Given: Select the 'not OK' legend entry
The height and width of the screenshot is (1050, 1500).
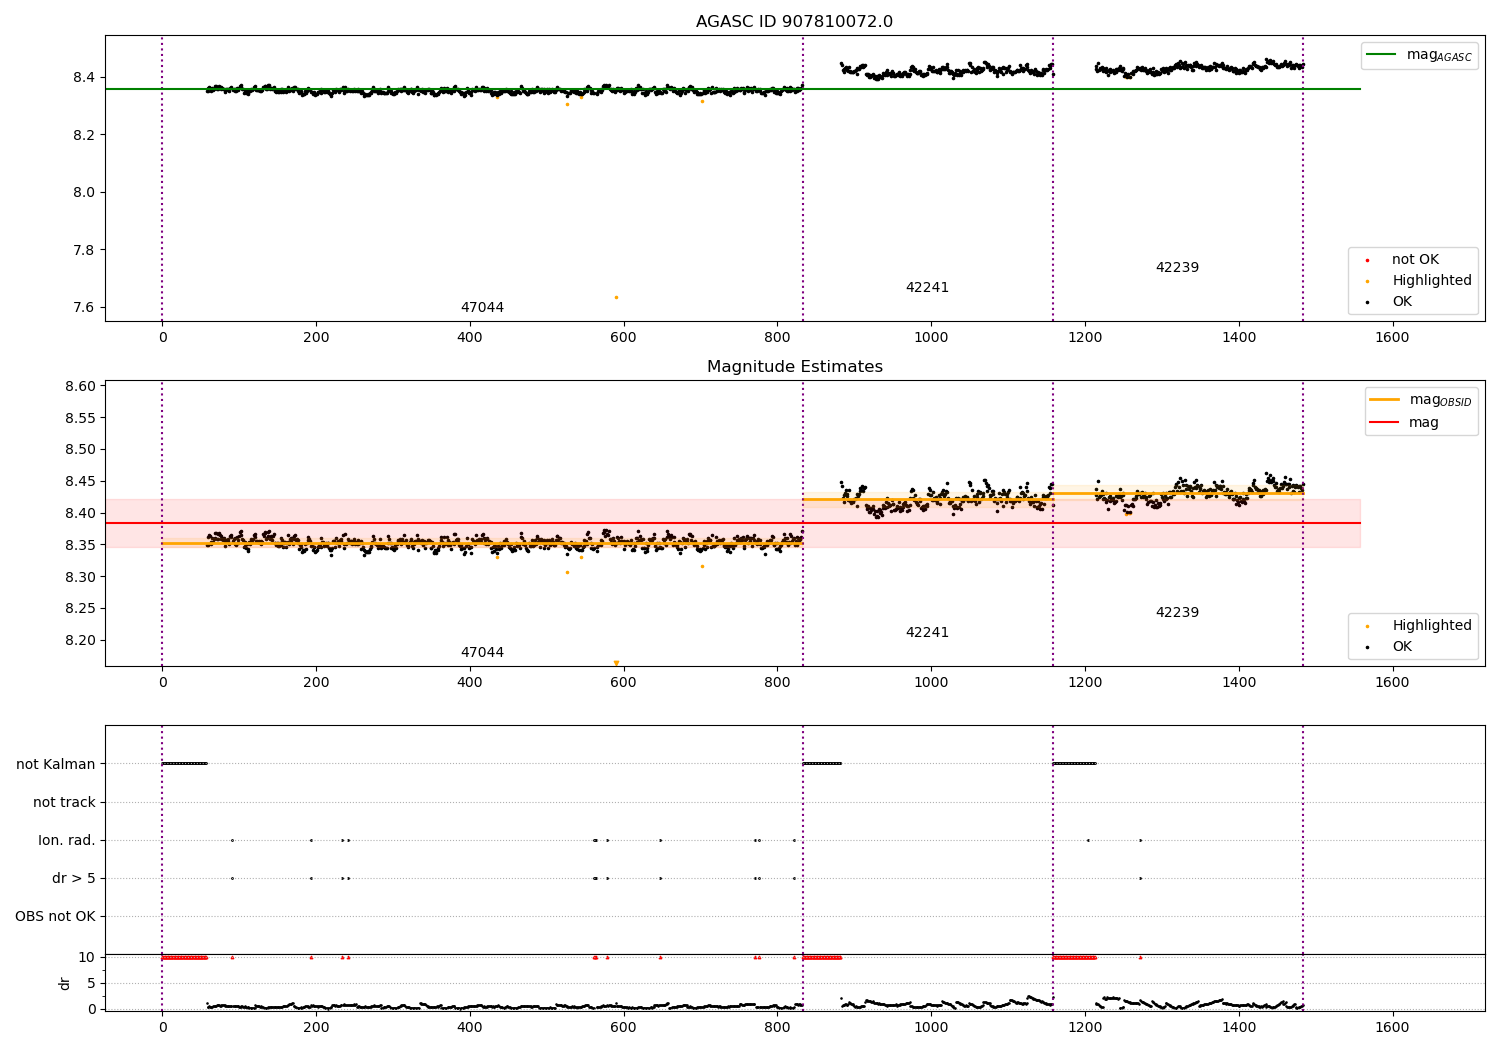Looking at the screenshot, I should coord(1415,259).
